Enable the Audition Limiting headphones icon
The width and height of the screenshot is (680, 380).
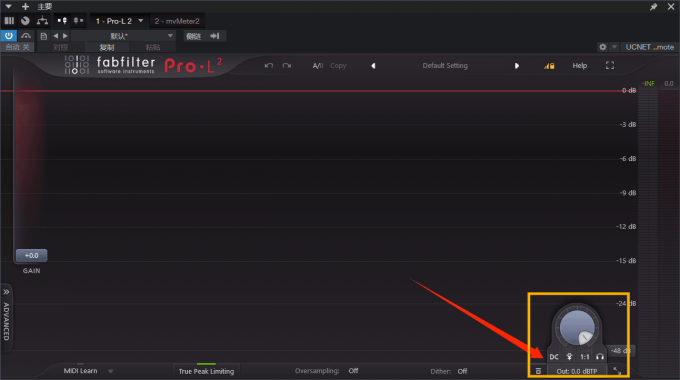tap(600, 357)
